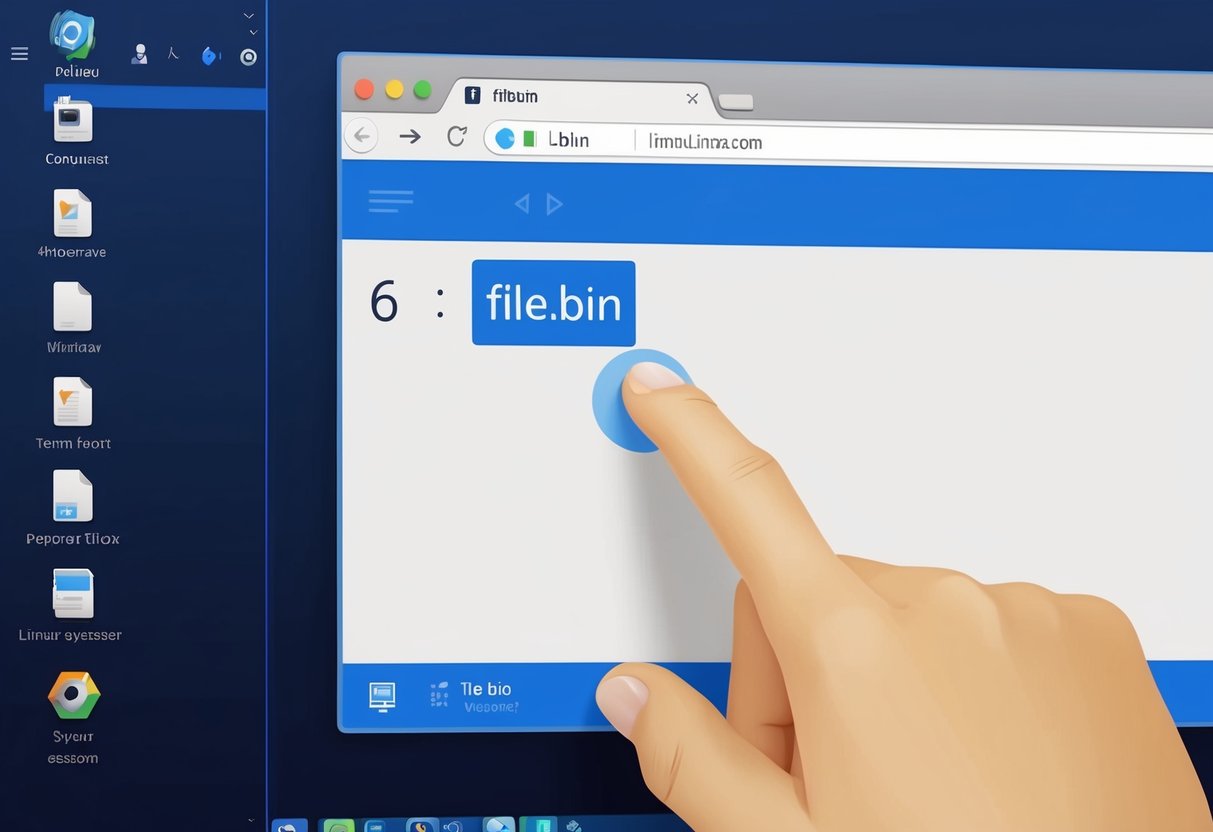This screenshot has height=832, width=1213.
Task: Open the hamburger menu in the top-left corner
Action: coord(19,53)
